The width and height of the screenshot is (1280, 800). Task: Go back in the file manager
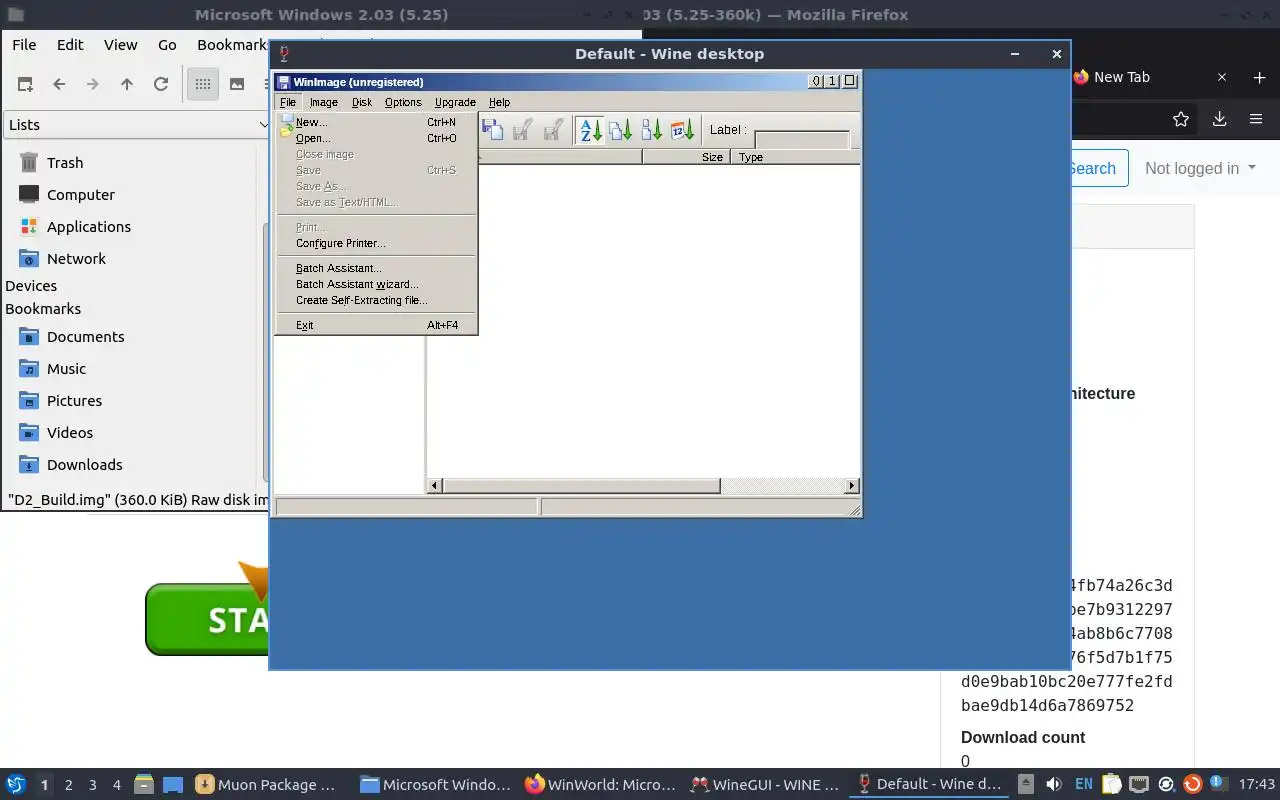[x=59, y=84]
